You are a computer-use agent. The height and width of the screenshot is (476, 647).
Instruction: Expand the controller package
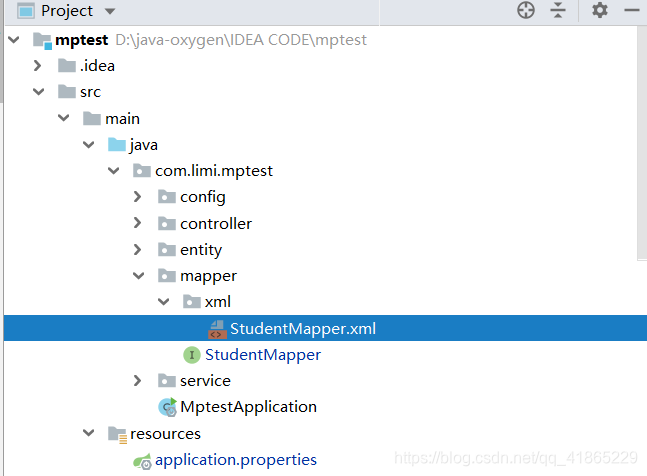(x=137, y=223)
